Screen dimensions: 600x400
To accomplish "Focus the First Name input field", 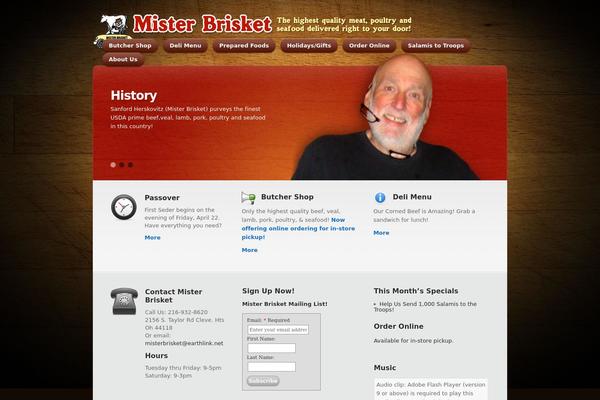I will point(271,348).
